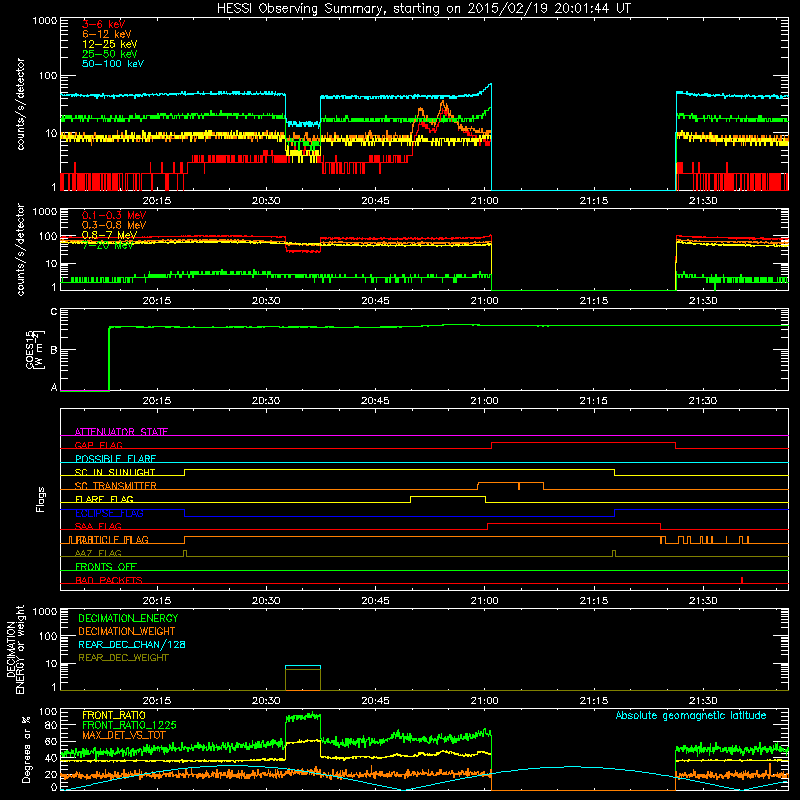Select the FRONTS_OFF flag label
Screen dimensions: 800x800
click(106, 566)
